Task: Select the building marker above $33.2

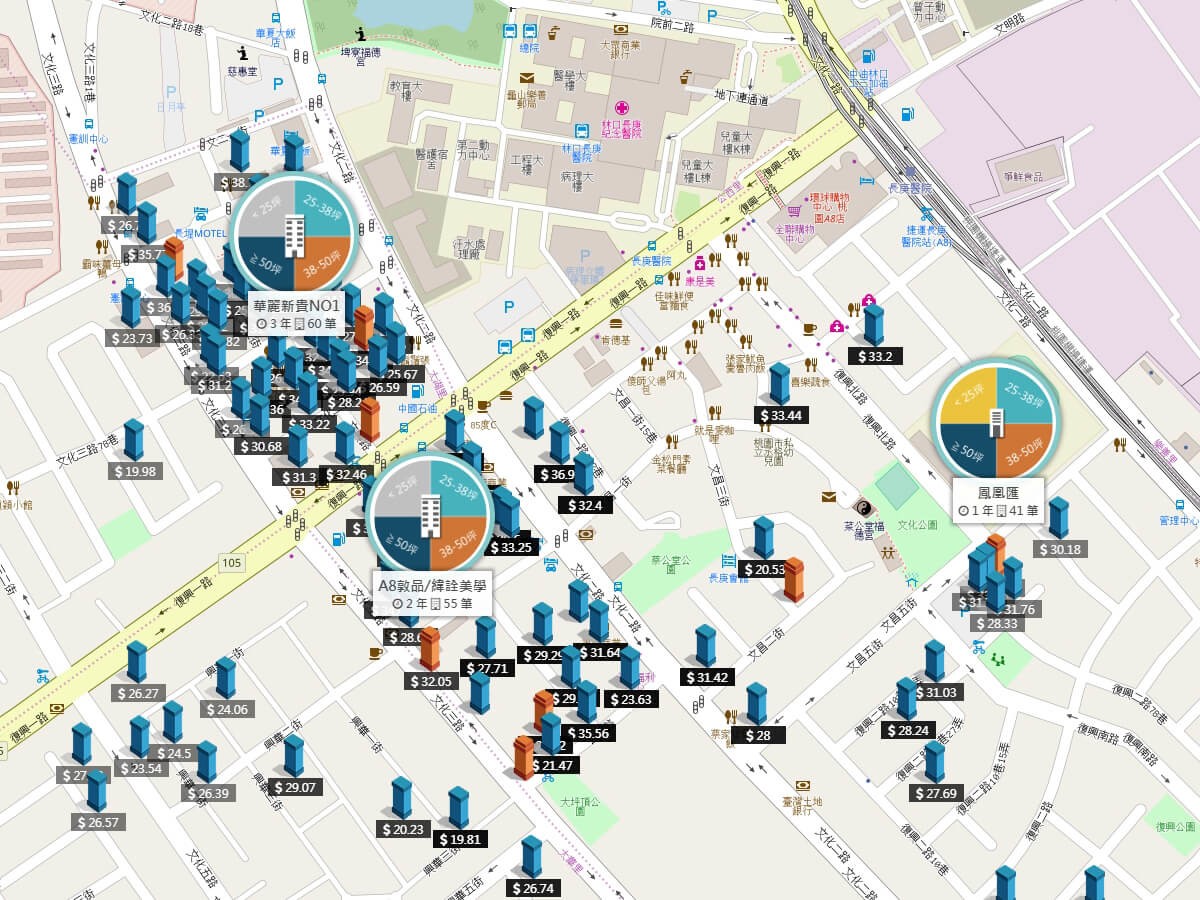Action: pyautogui.click(x=874, y=325)
